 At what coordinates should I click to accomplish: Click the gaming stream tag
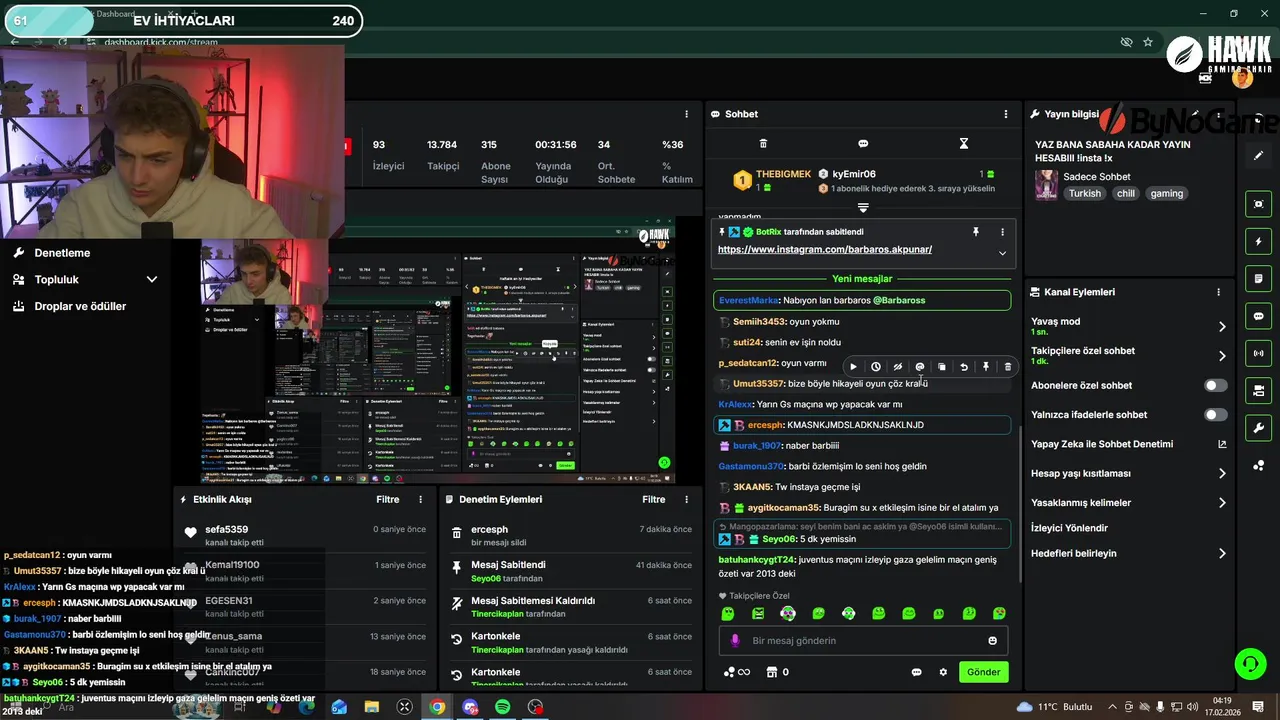(x=1166, y=194)
